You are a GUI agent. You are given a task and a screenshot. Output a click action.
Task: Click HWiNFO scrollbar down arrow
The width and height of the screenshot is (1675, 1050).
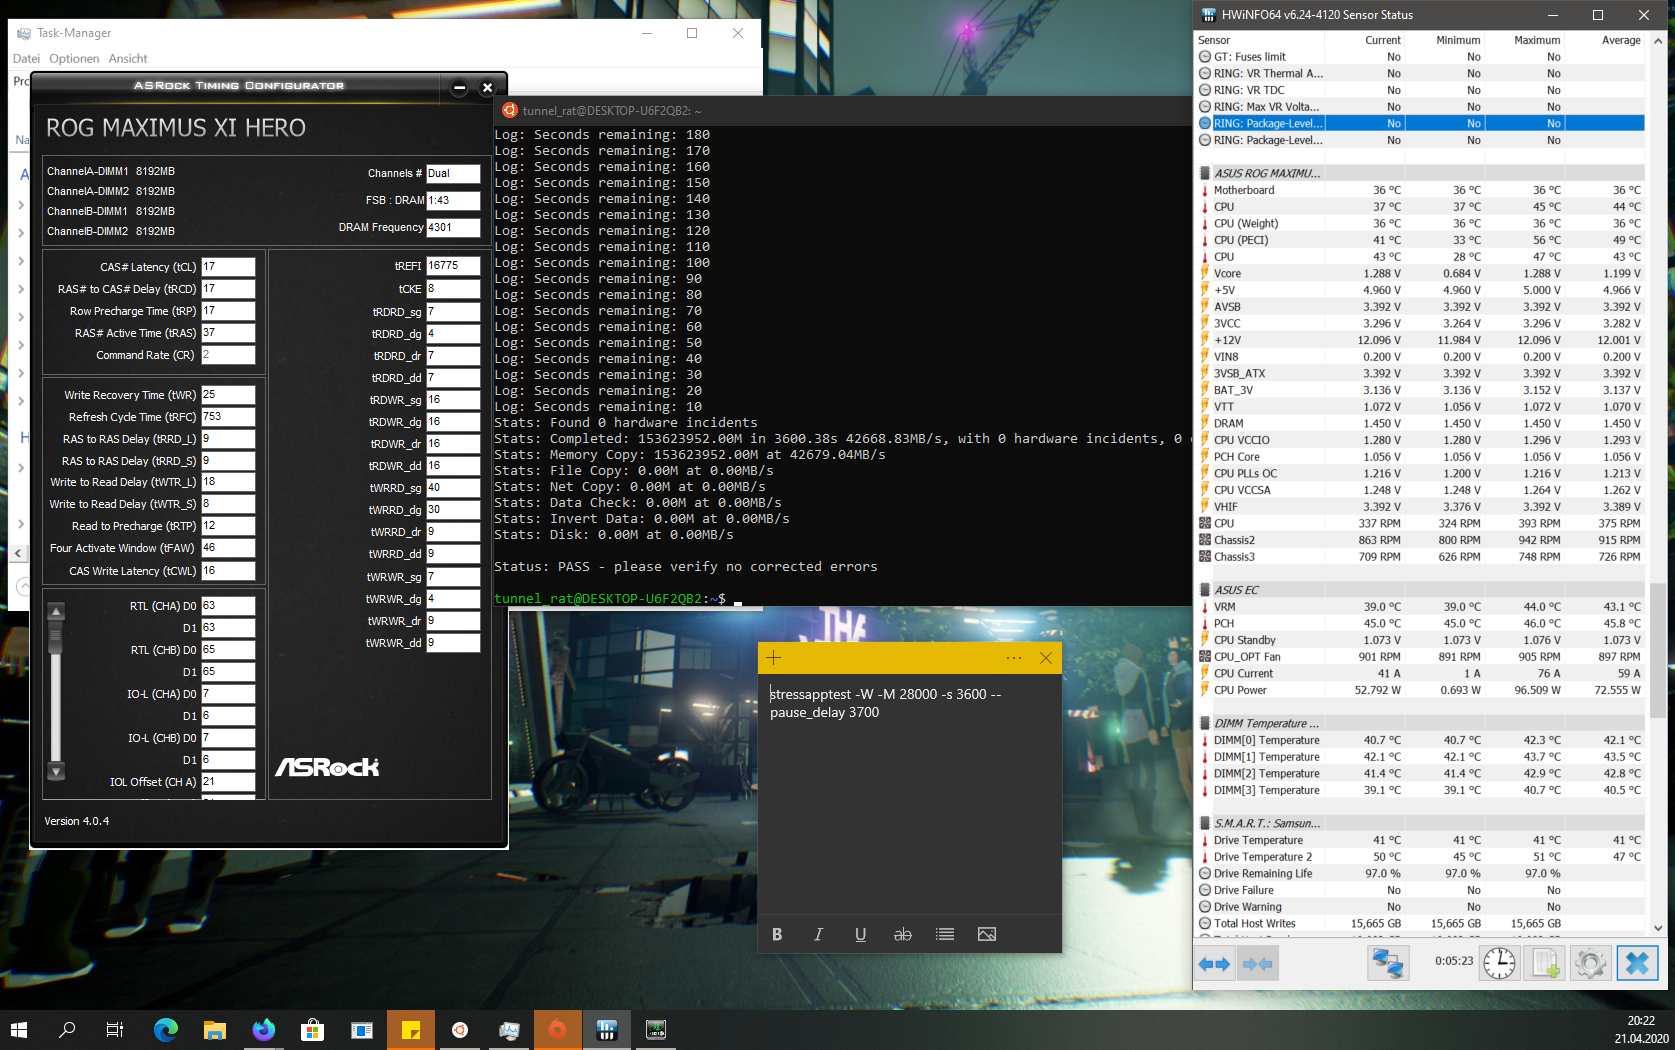[x=1658, y=928]
